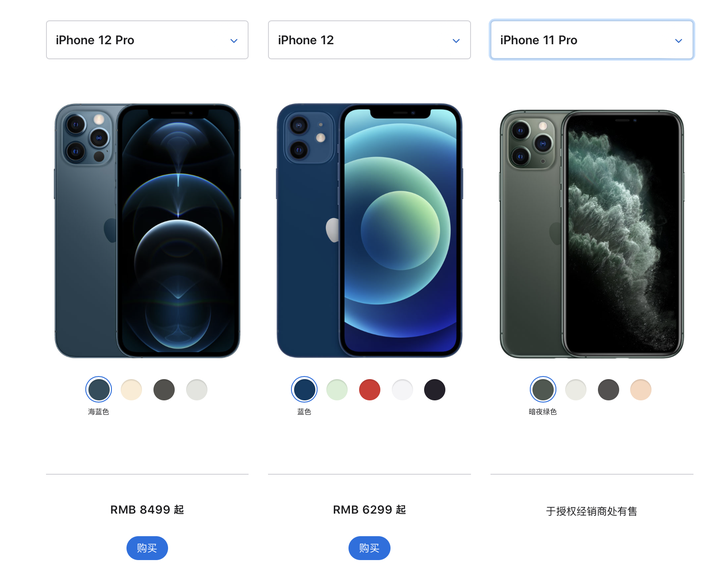Click the iPhone 12 Pro product image
Screen dimensions: 720x576
147,231
